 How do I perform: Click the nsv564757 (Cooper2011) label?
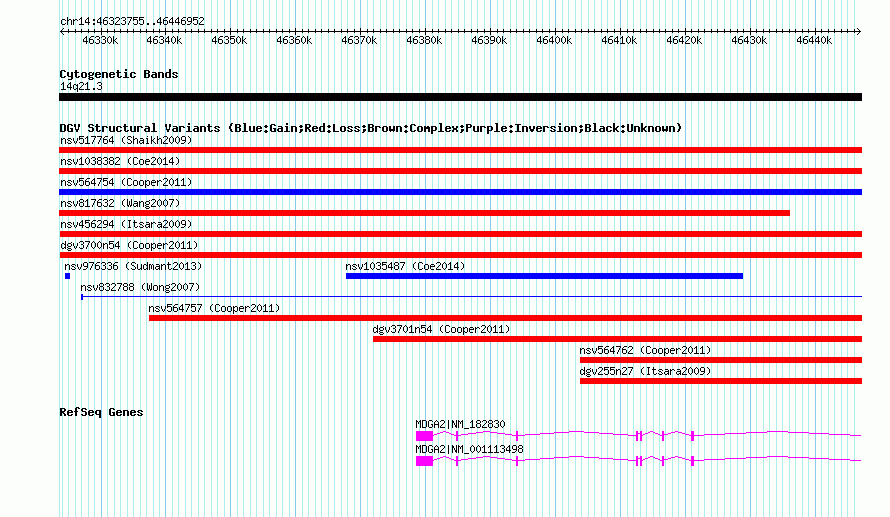[215, 308]
